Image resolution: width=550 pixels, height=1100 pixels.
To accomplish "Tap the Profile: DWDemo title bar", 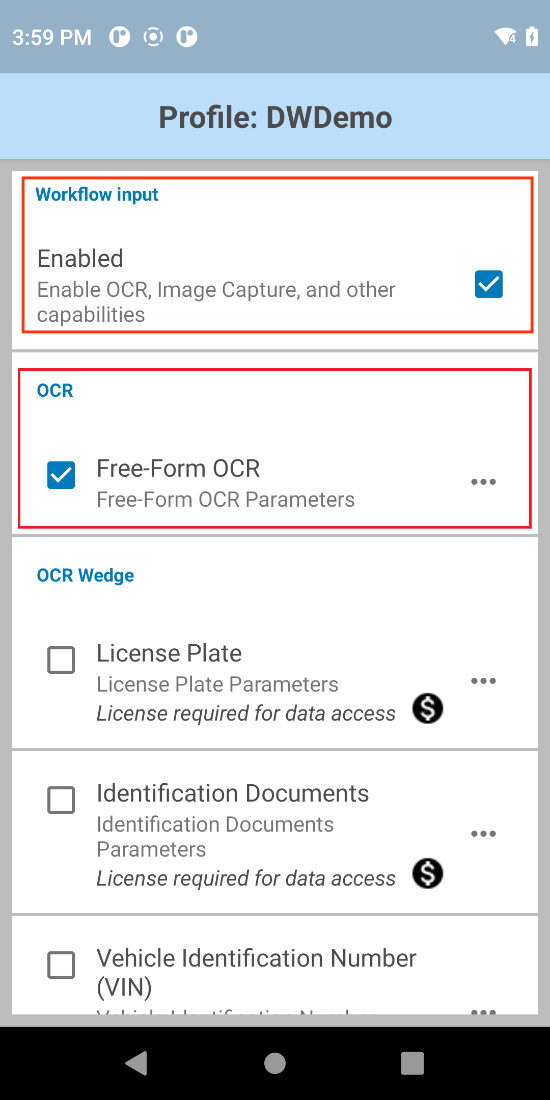I will (x=275, y=116).
